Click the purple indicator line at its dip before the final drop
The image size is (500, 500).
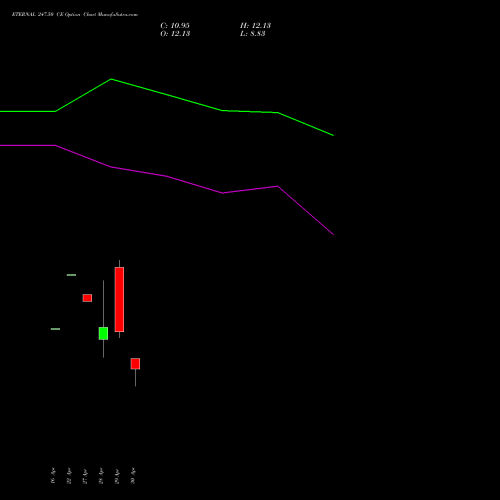[x=223, y=193]
